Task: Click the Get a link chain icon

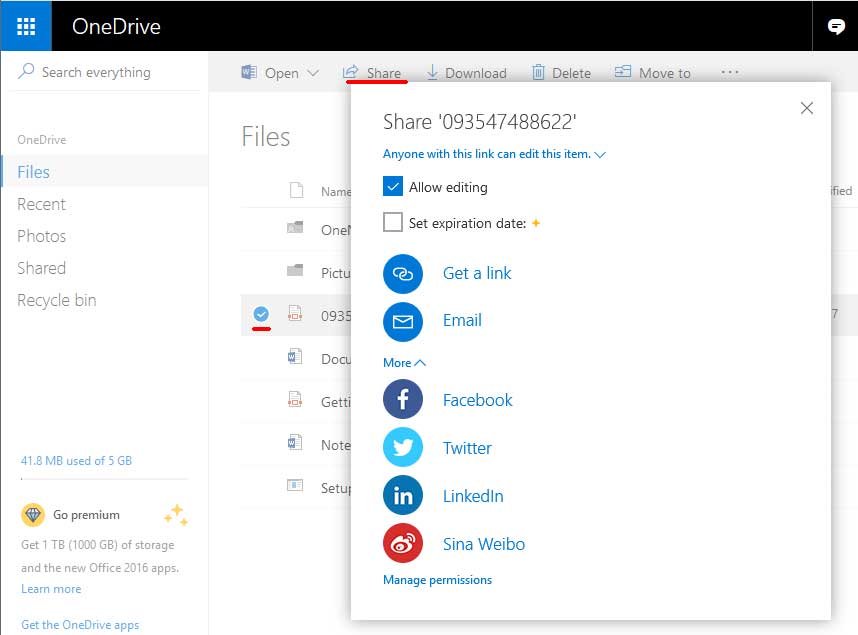Action: 403,274
